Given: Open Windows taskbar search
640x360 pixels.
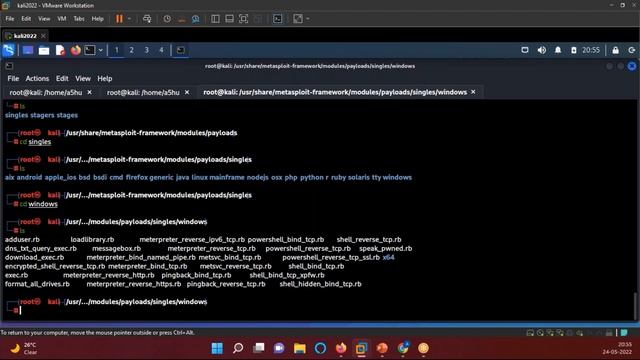Looking at the screenshot, I should coord(238,348).
